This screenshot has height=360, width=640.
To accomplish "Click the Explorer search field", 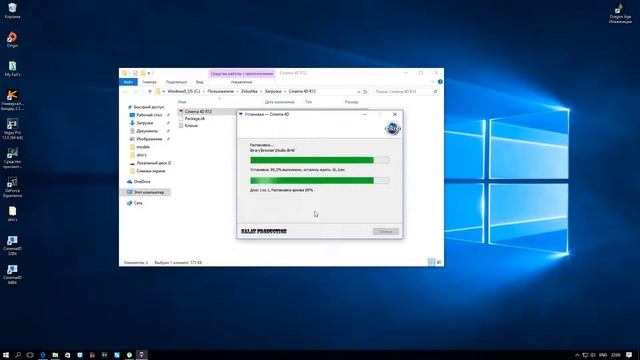I will [406, 92].
